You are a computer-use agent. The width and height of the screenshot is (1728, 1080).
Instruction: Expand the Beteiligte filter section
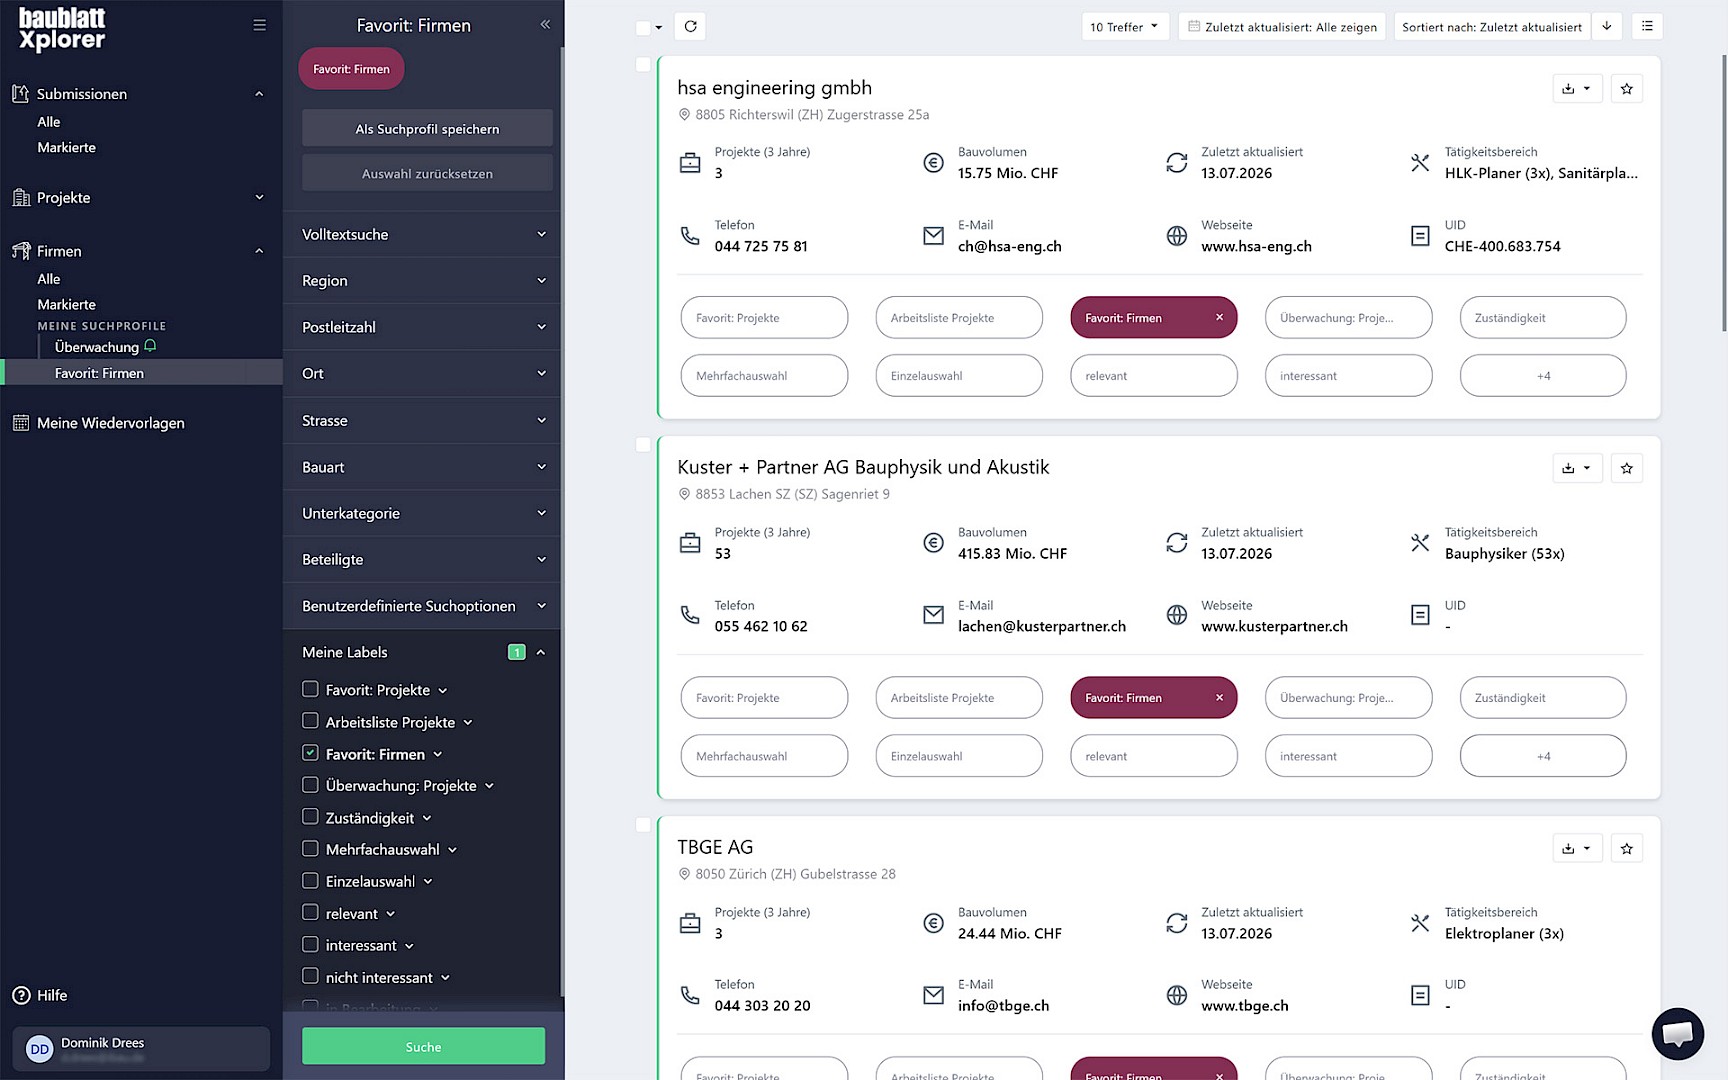click(x=424, y=560)
